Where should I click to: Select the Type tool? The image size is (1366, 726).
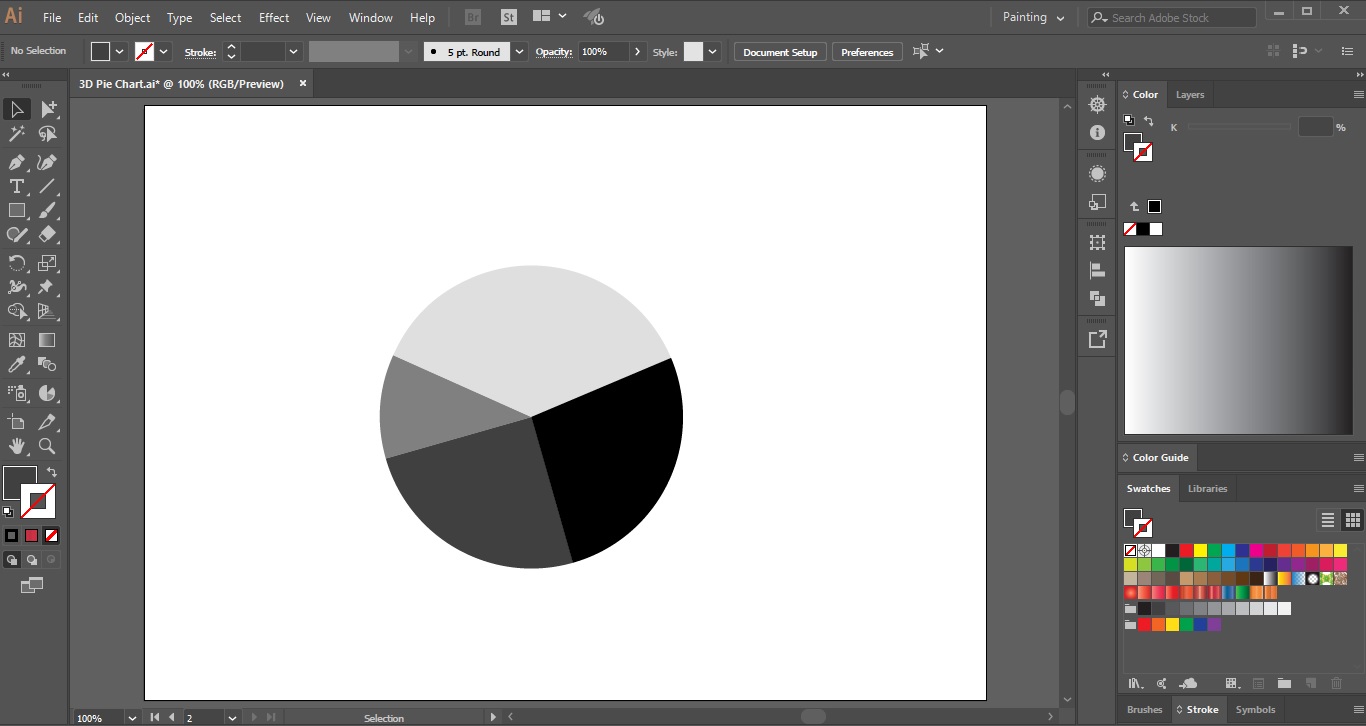(x=17, y=186)
